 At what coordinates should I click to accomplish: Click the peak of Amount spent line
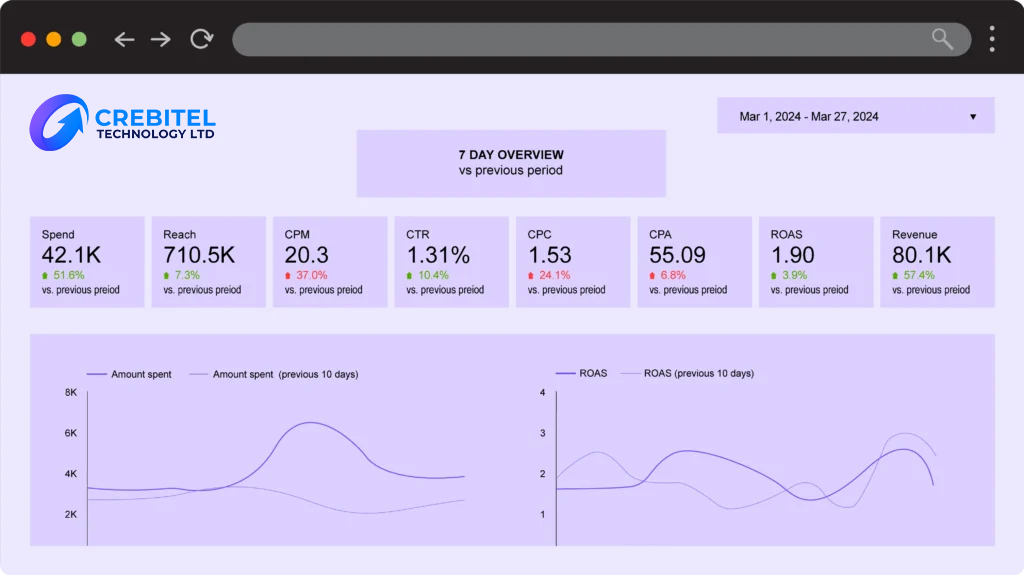point(311,422)
